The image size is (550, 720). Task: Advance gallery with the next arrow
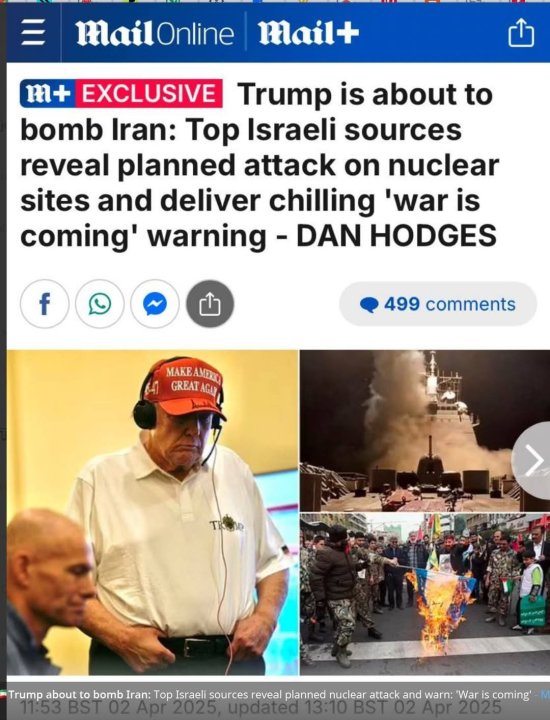click(533, 461)
